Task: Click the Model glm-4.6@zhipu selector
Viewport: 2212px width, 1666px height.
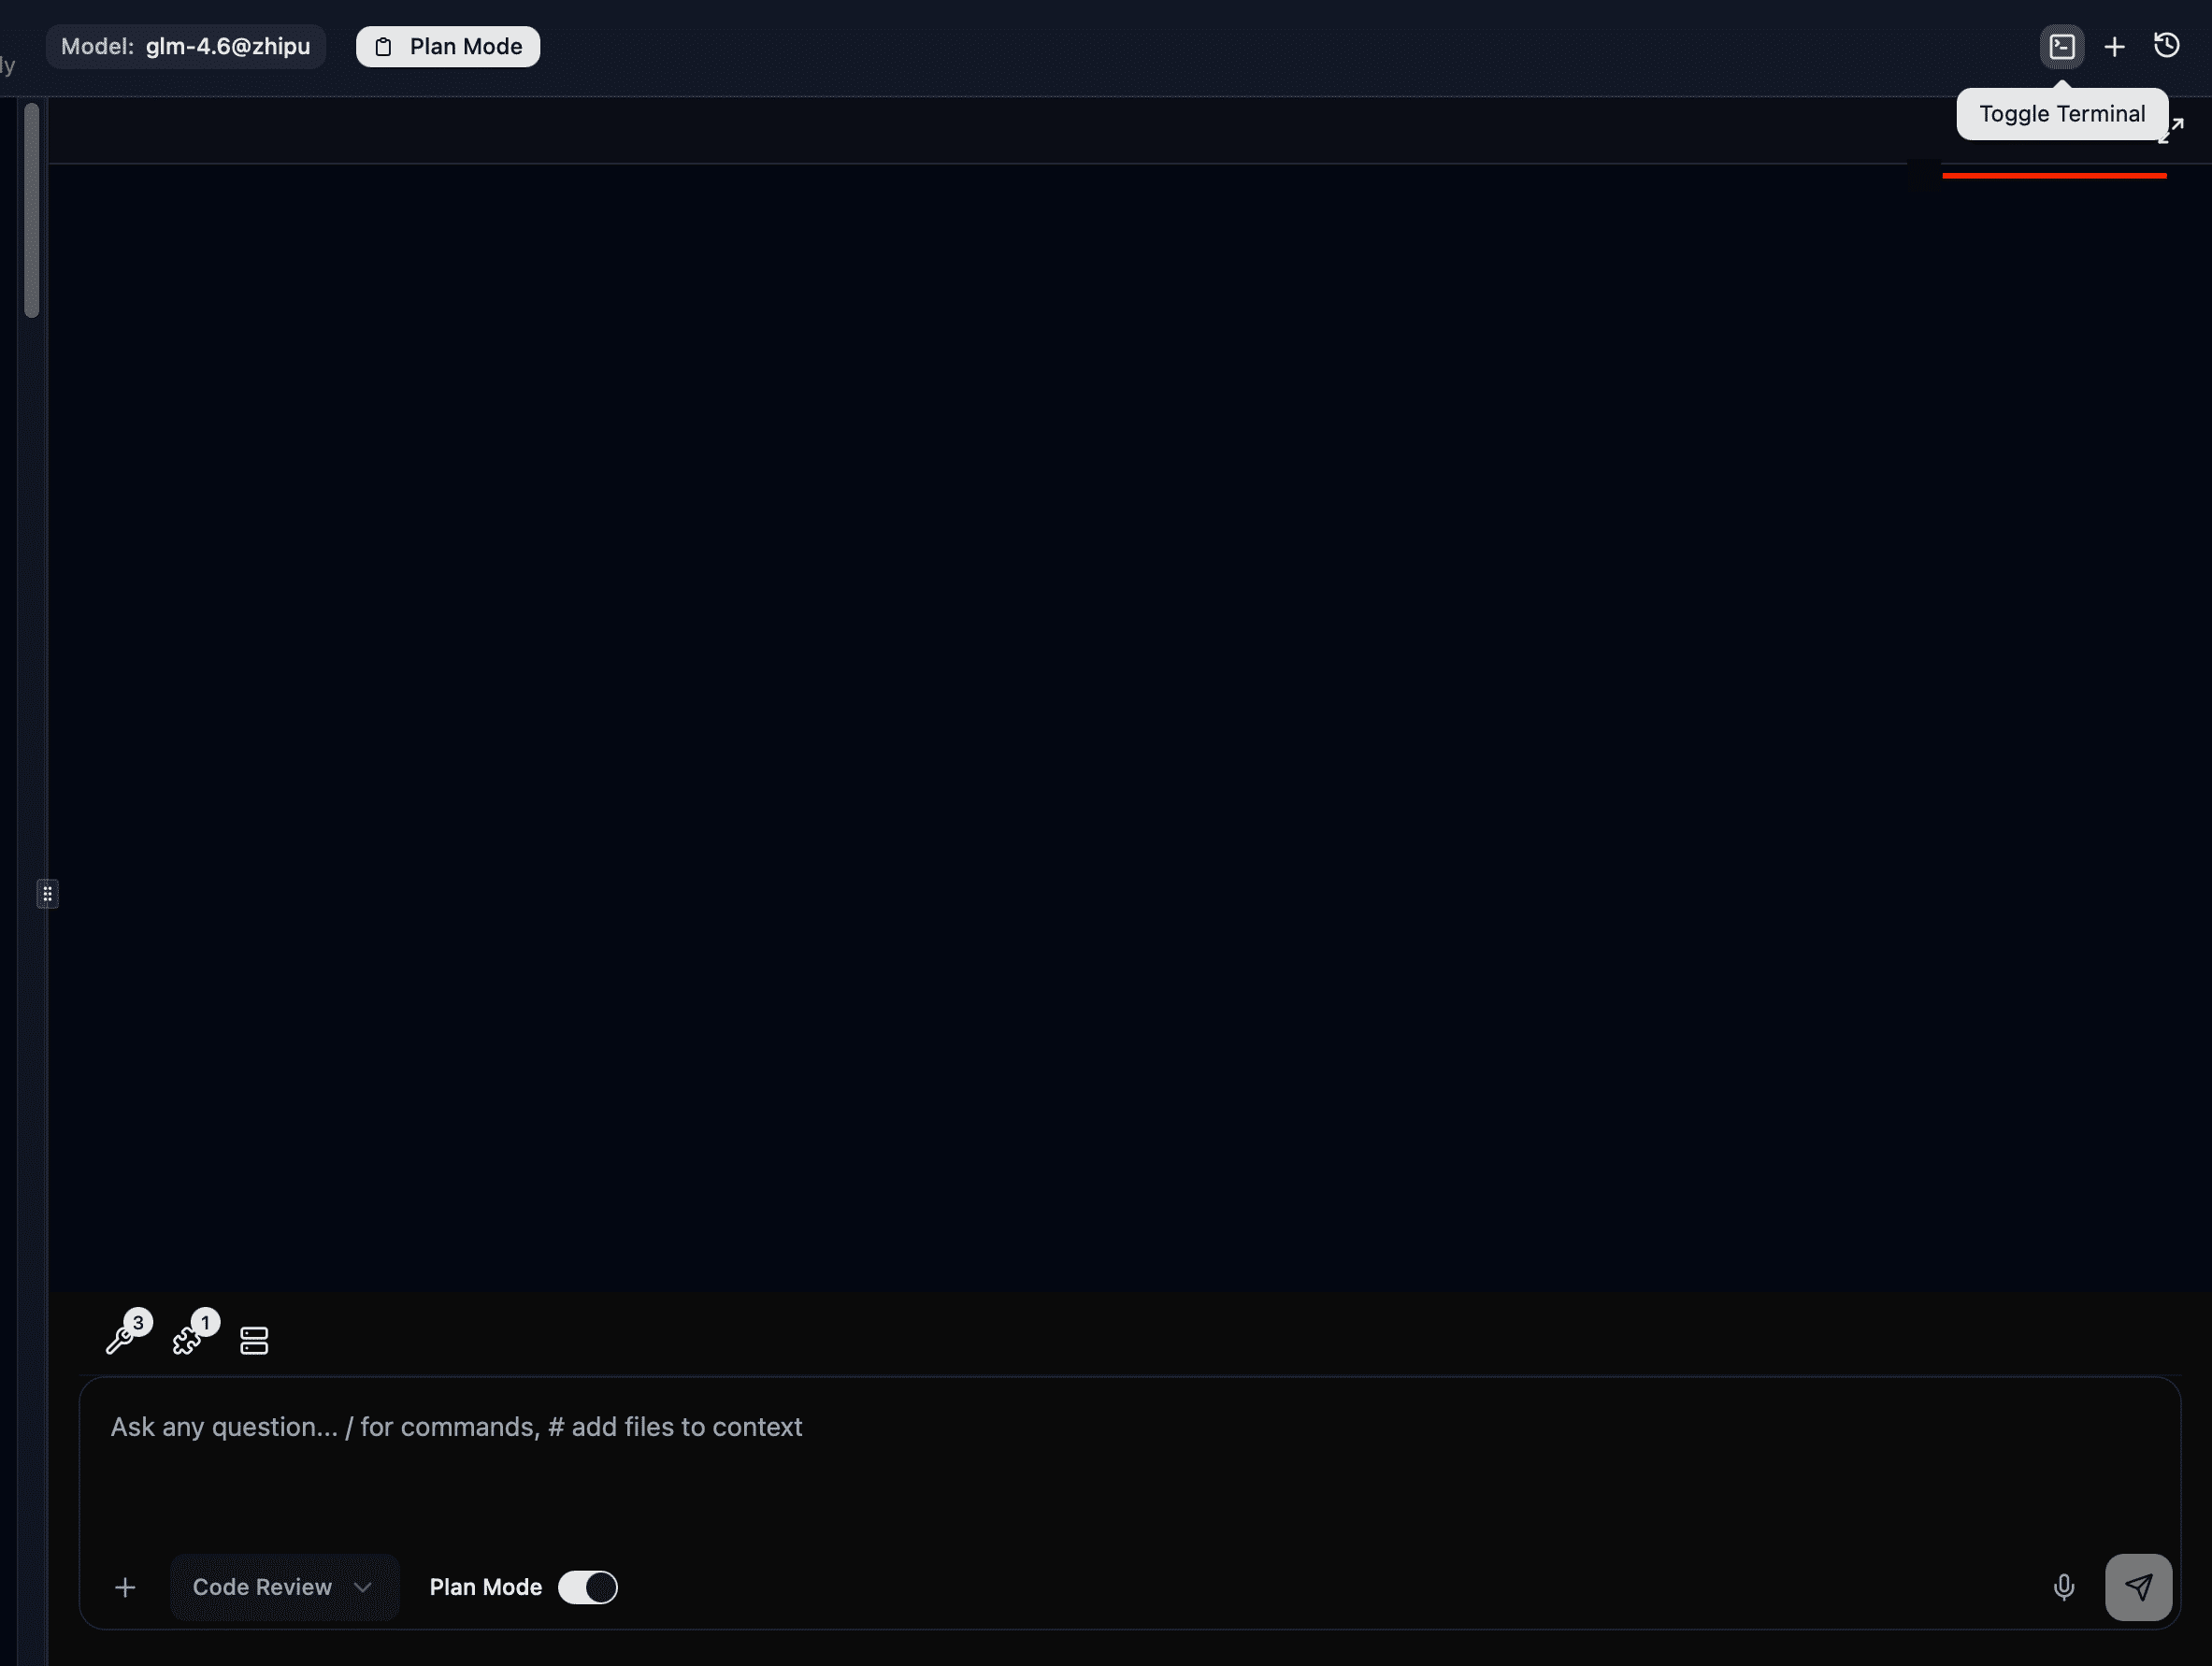Action: point(185,46)
